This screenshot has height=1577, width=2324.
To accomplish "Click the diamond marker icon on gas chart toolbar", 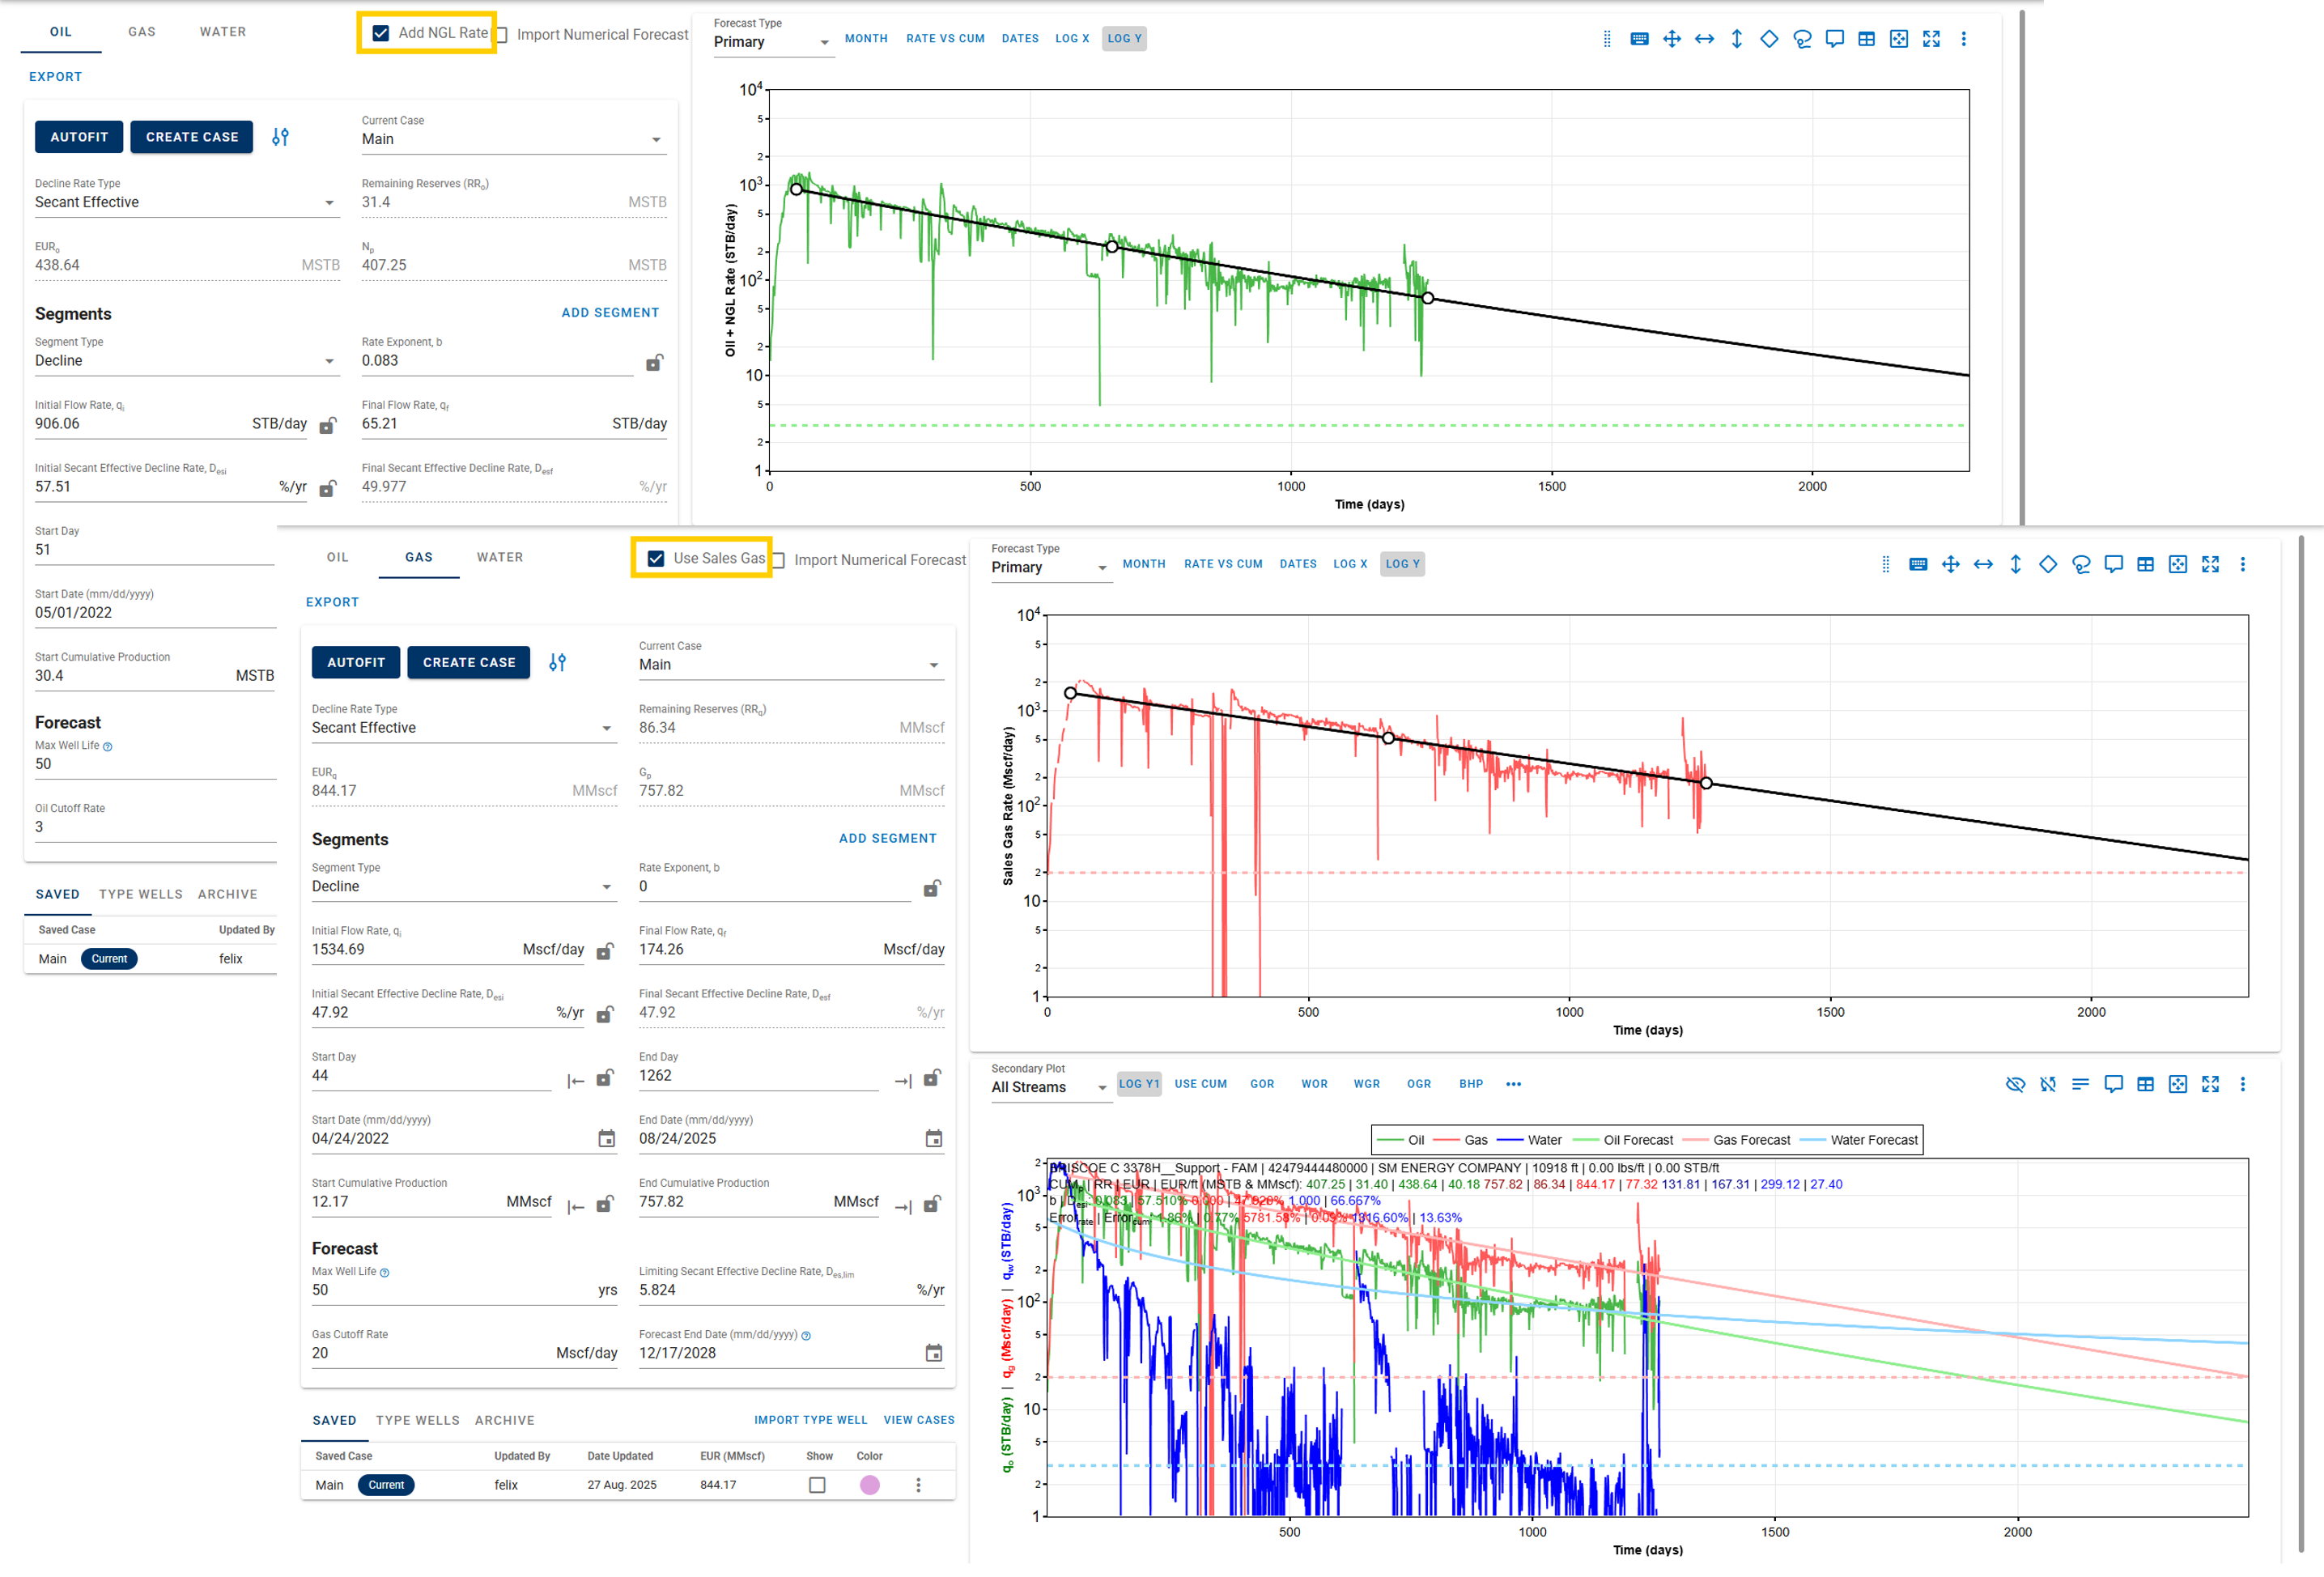I will click(x=2048, y=565).
